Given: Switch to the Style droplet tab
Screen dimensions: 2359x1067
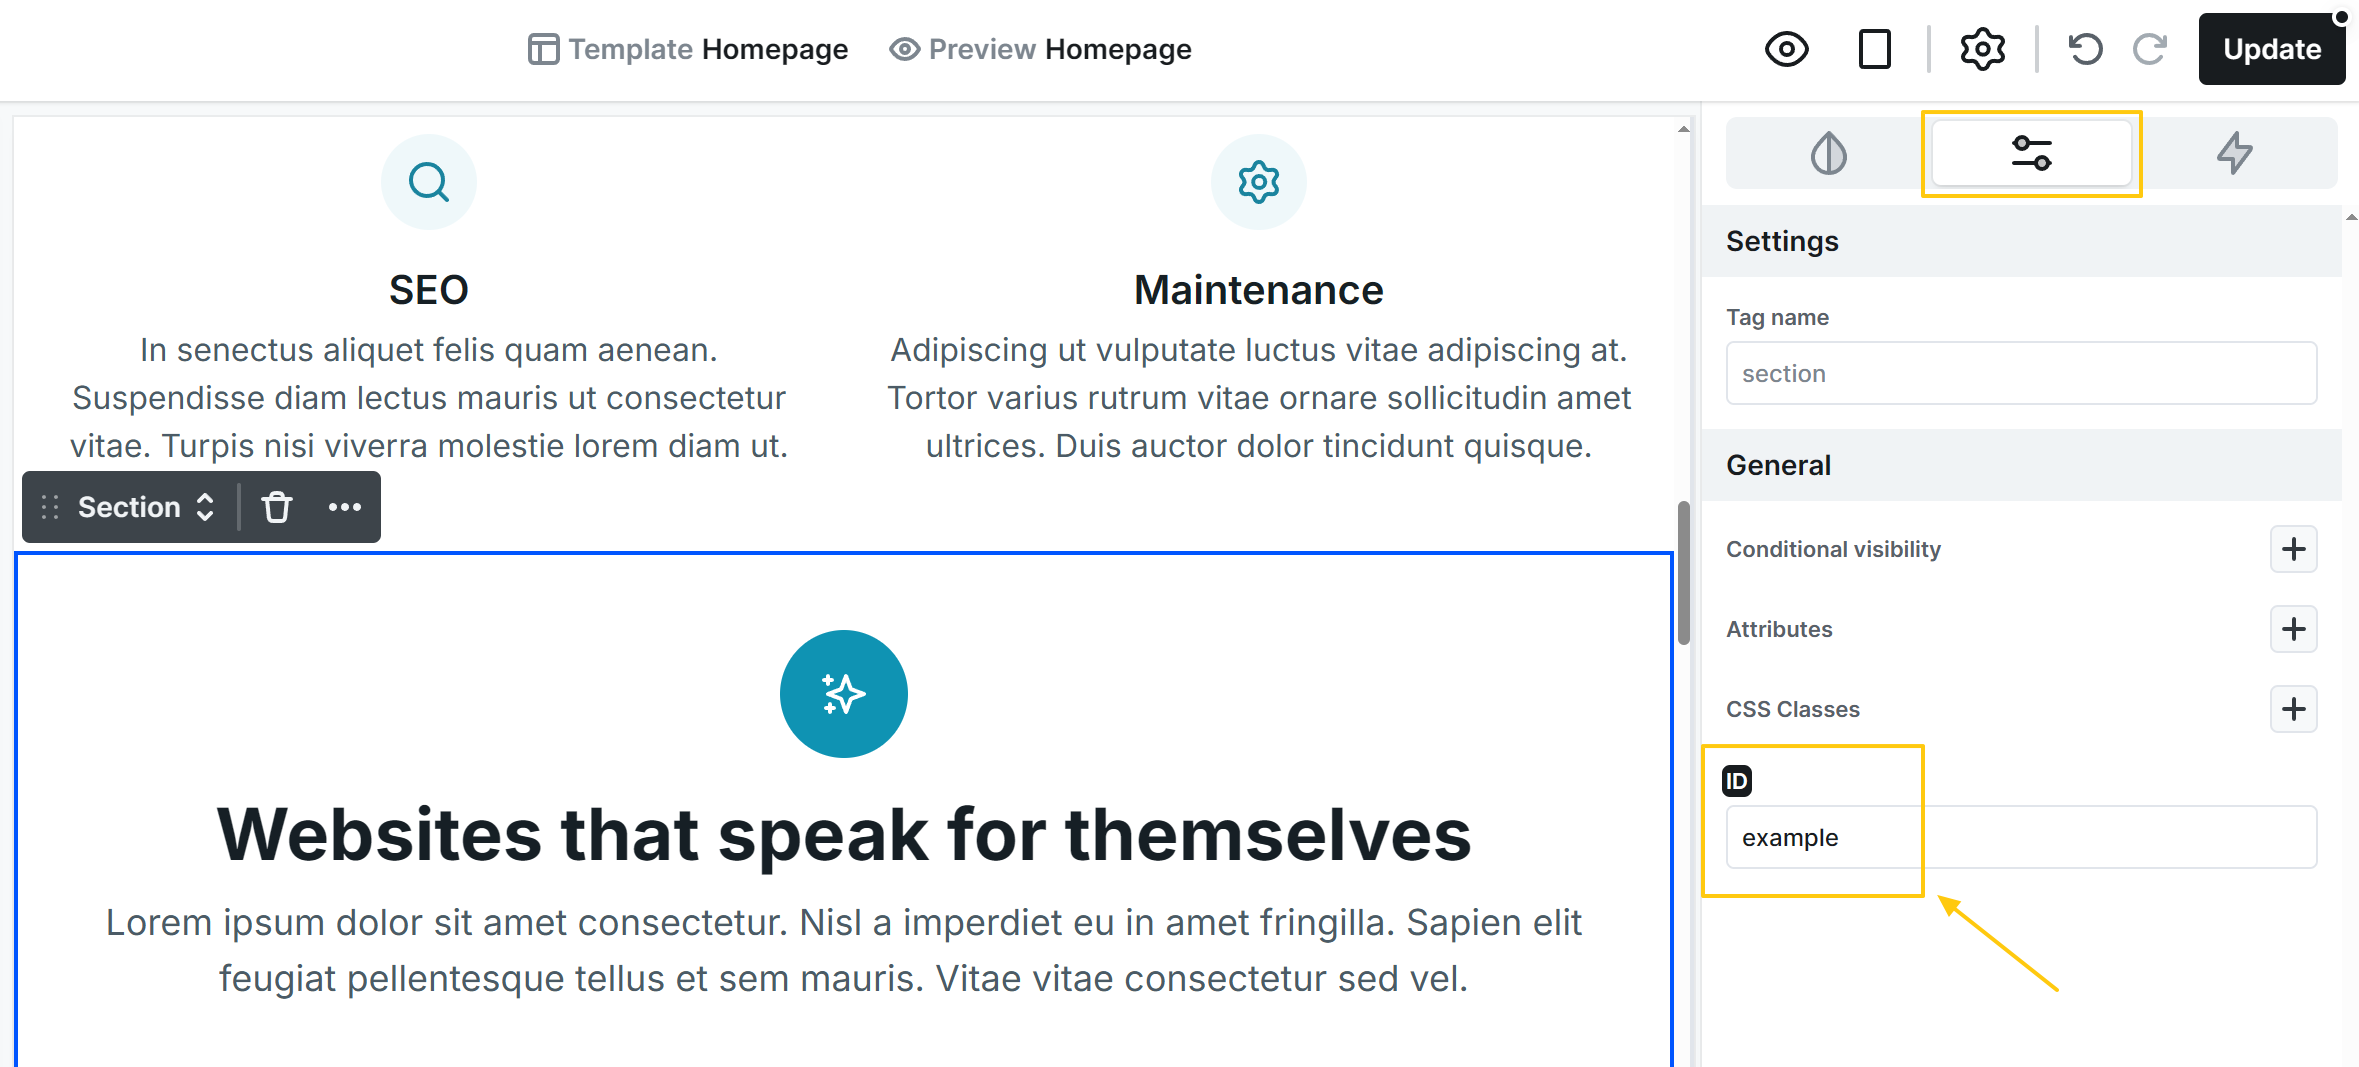Looking at the screenshot, I should [1828, 154].
